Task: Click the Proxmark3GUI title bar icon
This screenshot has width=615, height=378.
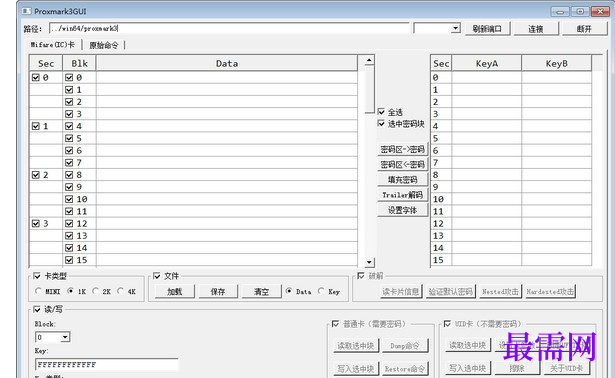Action: pyautogui.click(x=27, y=11)
